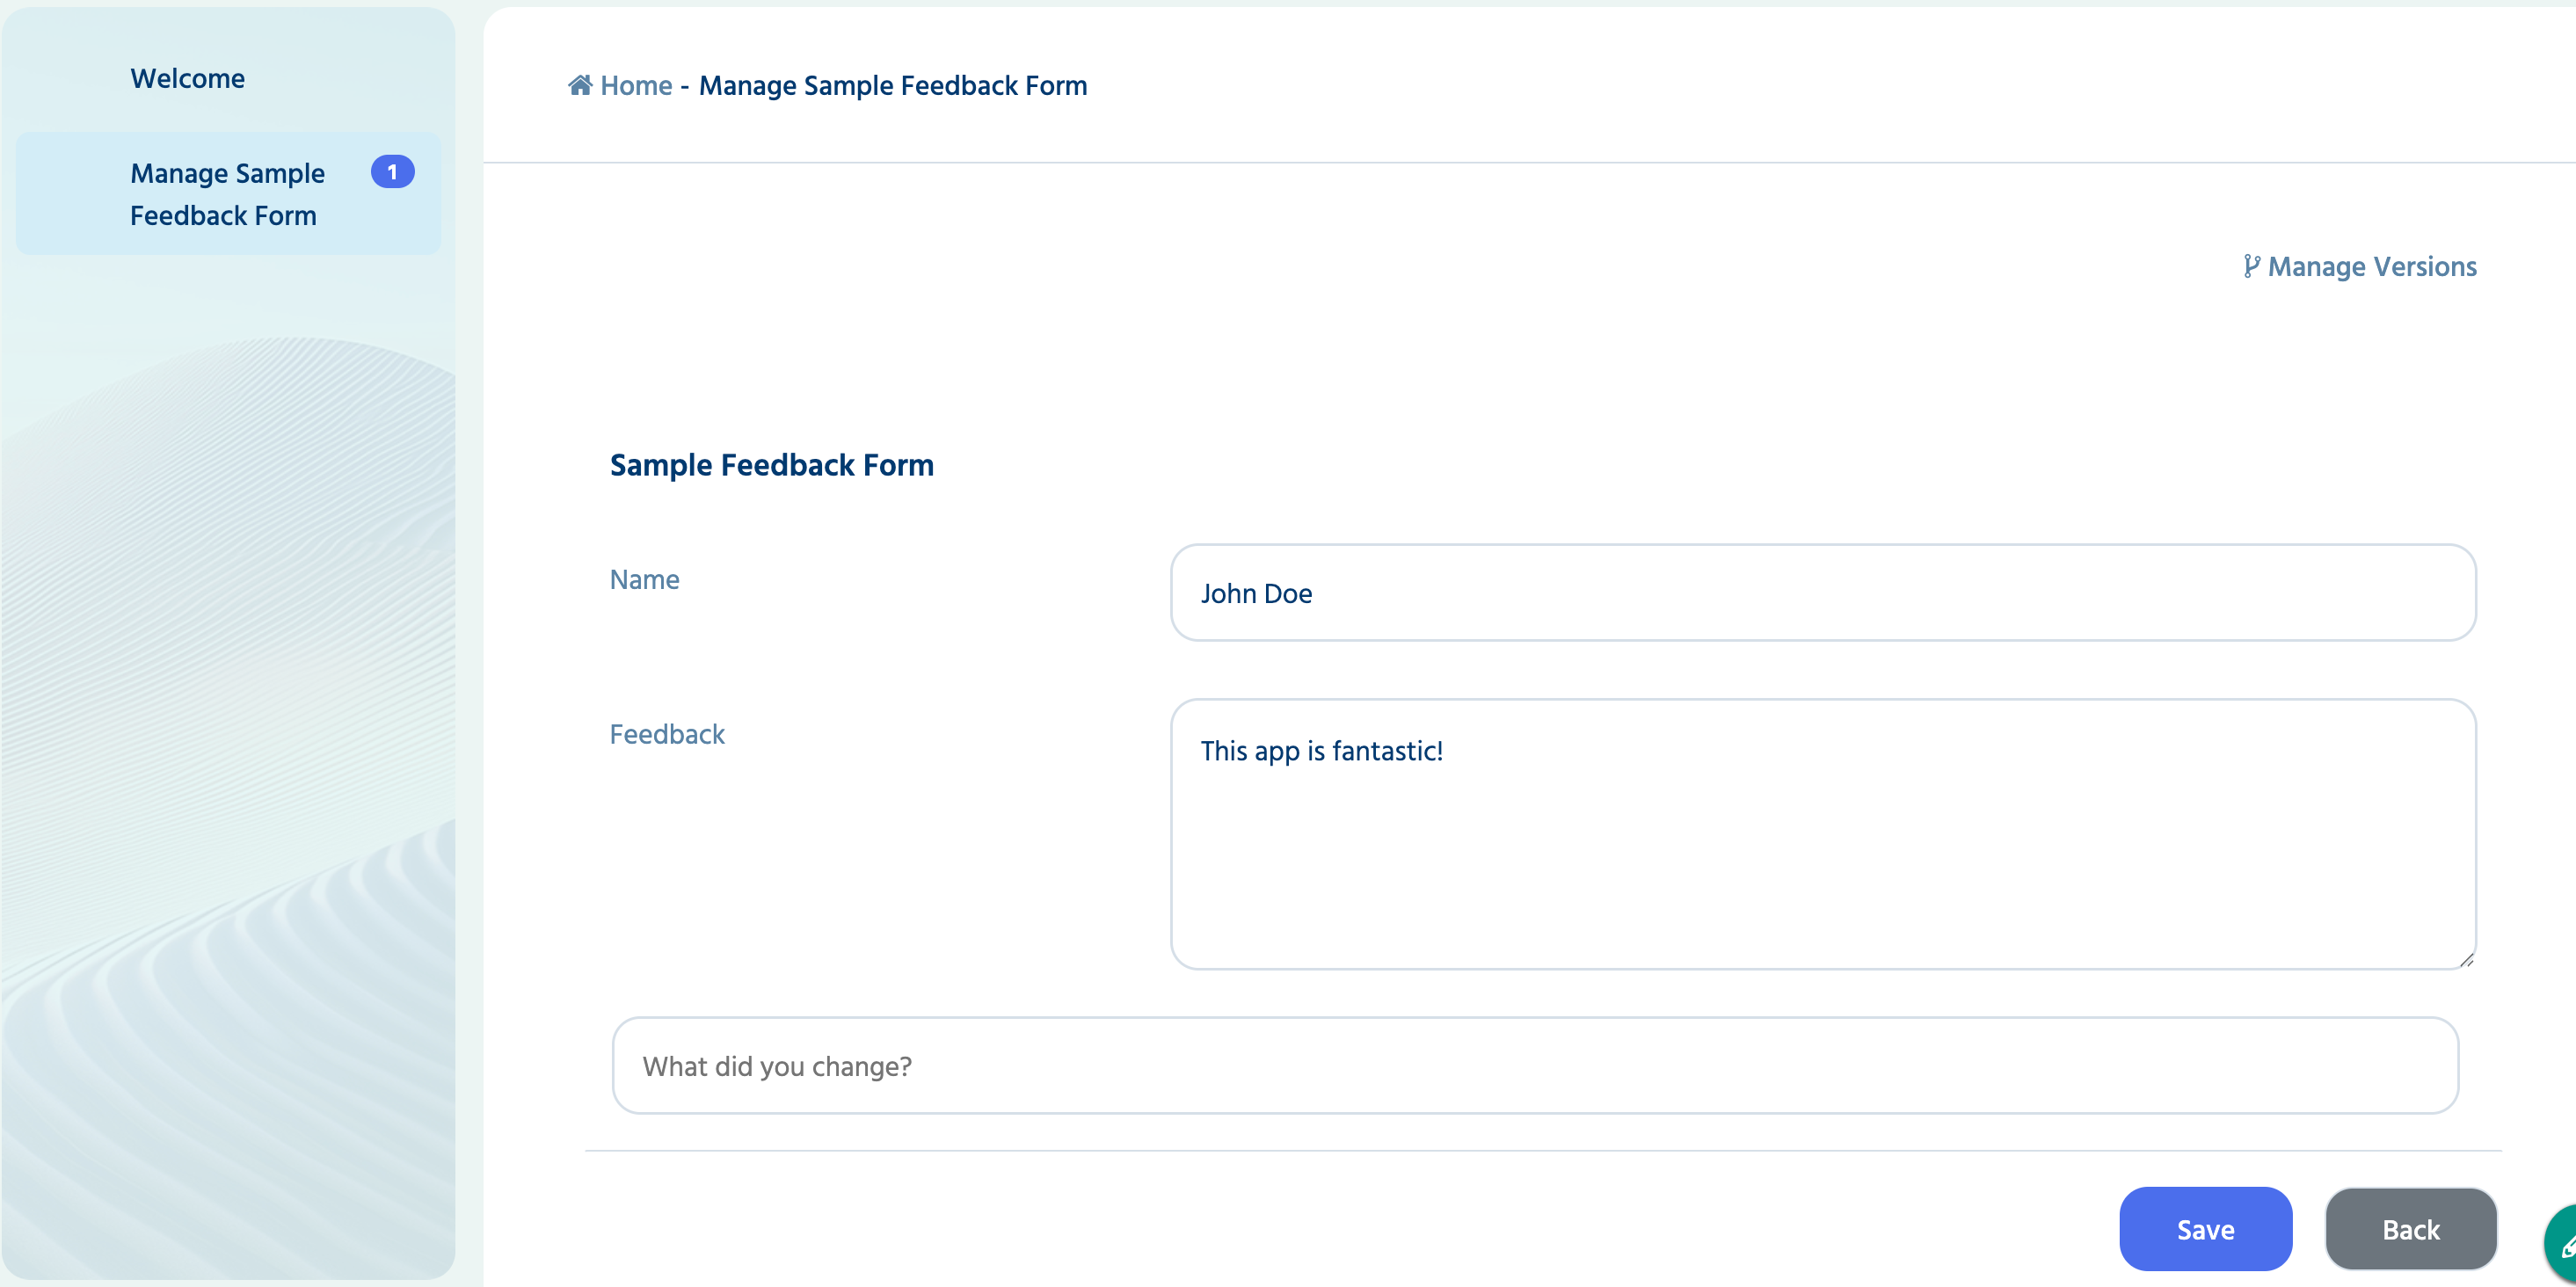Click the Feedback field label
The height and width of the screenshot is (1287, 2576).
tap(667, 735)
